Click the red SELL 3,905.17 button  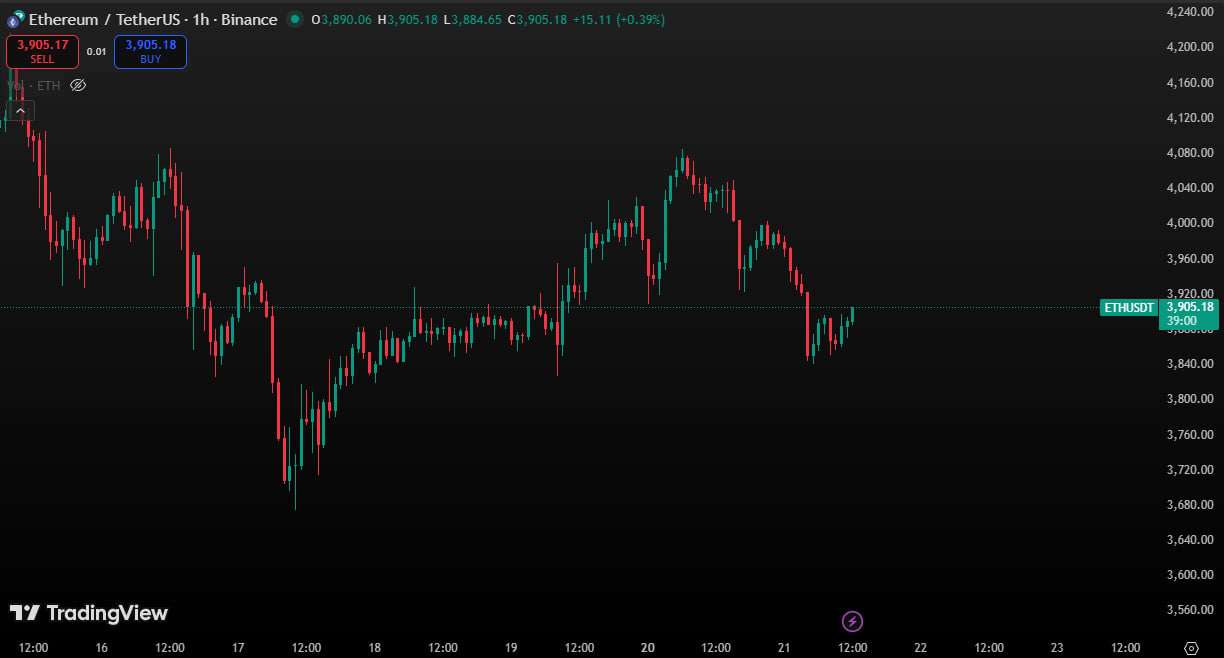tap(42, 52)
